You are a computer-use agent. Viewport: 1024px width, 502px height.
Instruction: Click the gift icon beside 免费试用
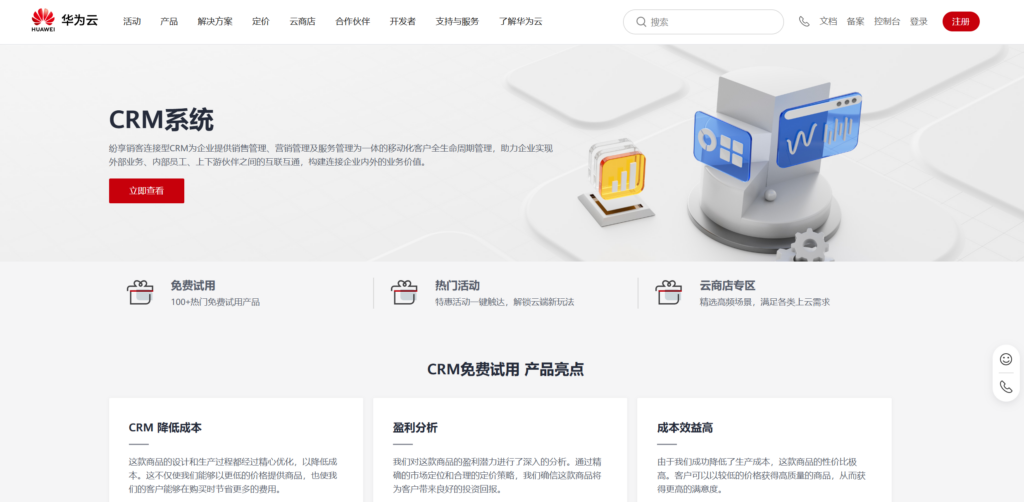[140, 292]
